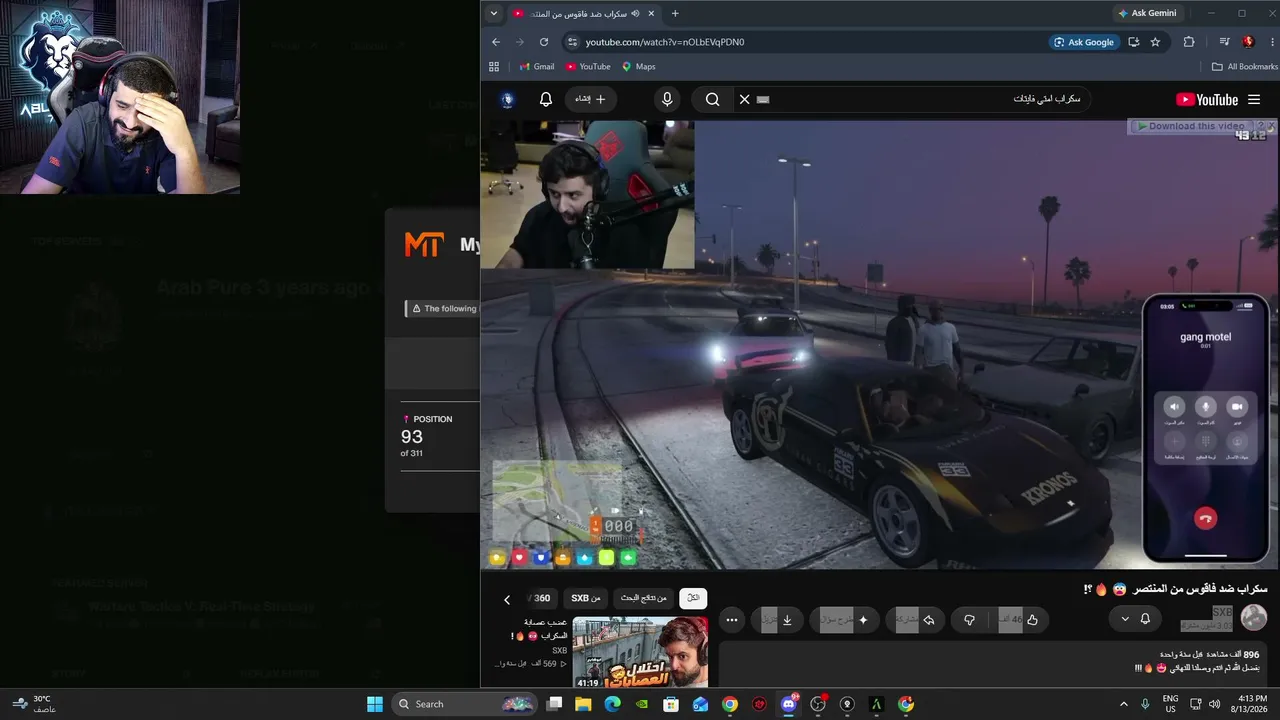This screenshot has width=1280, height=720.
Task: Open the YouTube Create button
Action: pyautogui.click(x=590, y=99)
